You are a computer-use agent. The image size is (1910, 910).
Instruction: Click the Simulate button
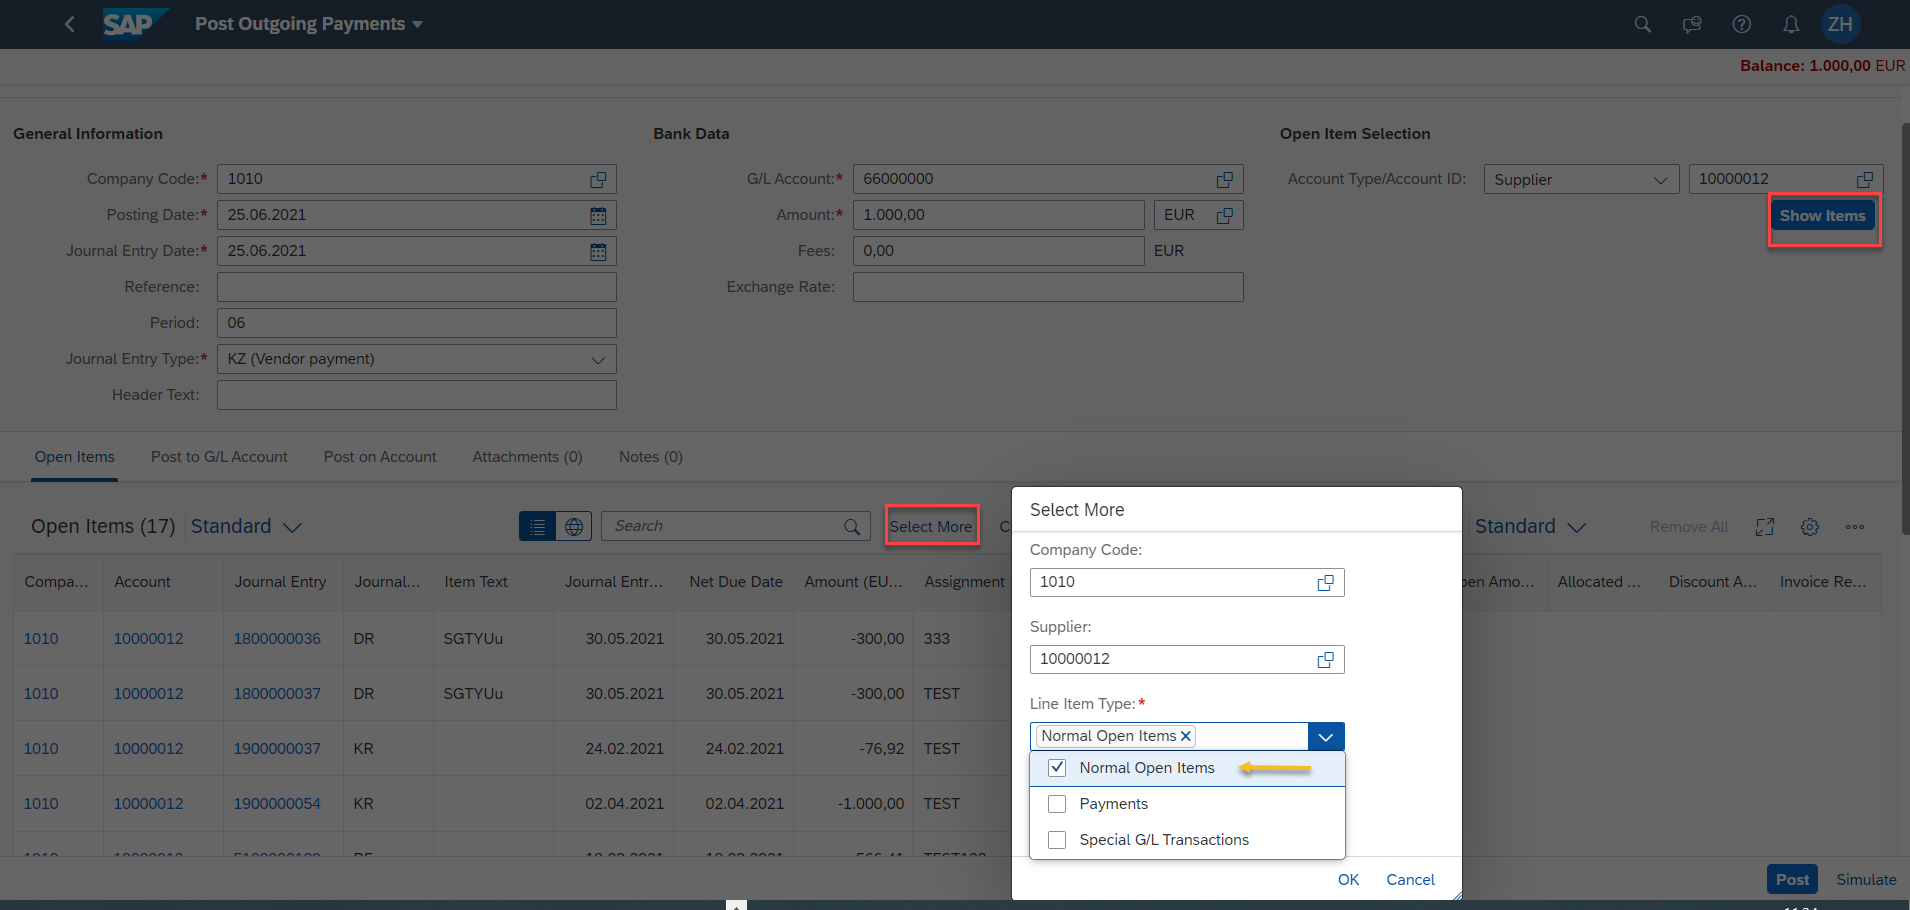pyautogui.click(x=1866, y=880)
